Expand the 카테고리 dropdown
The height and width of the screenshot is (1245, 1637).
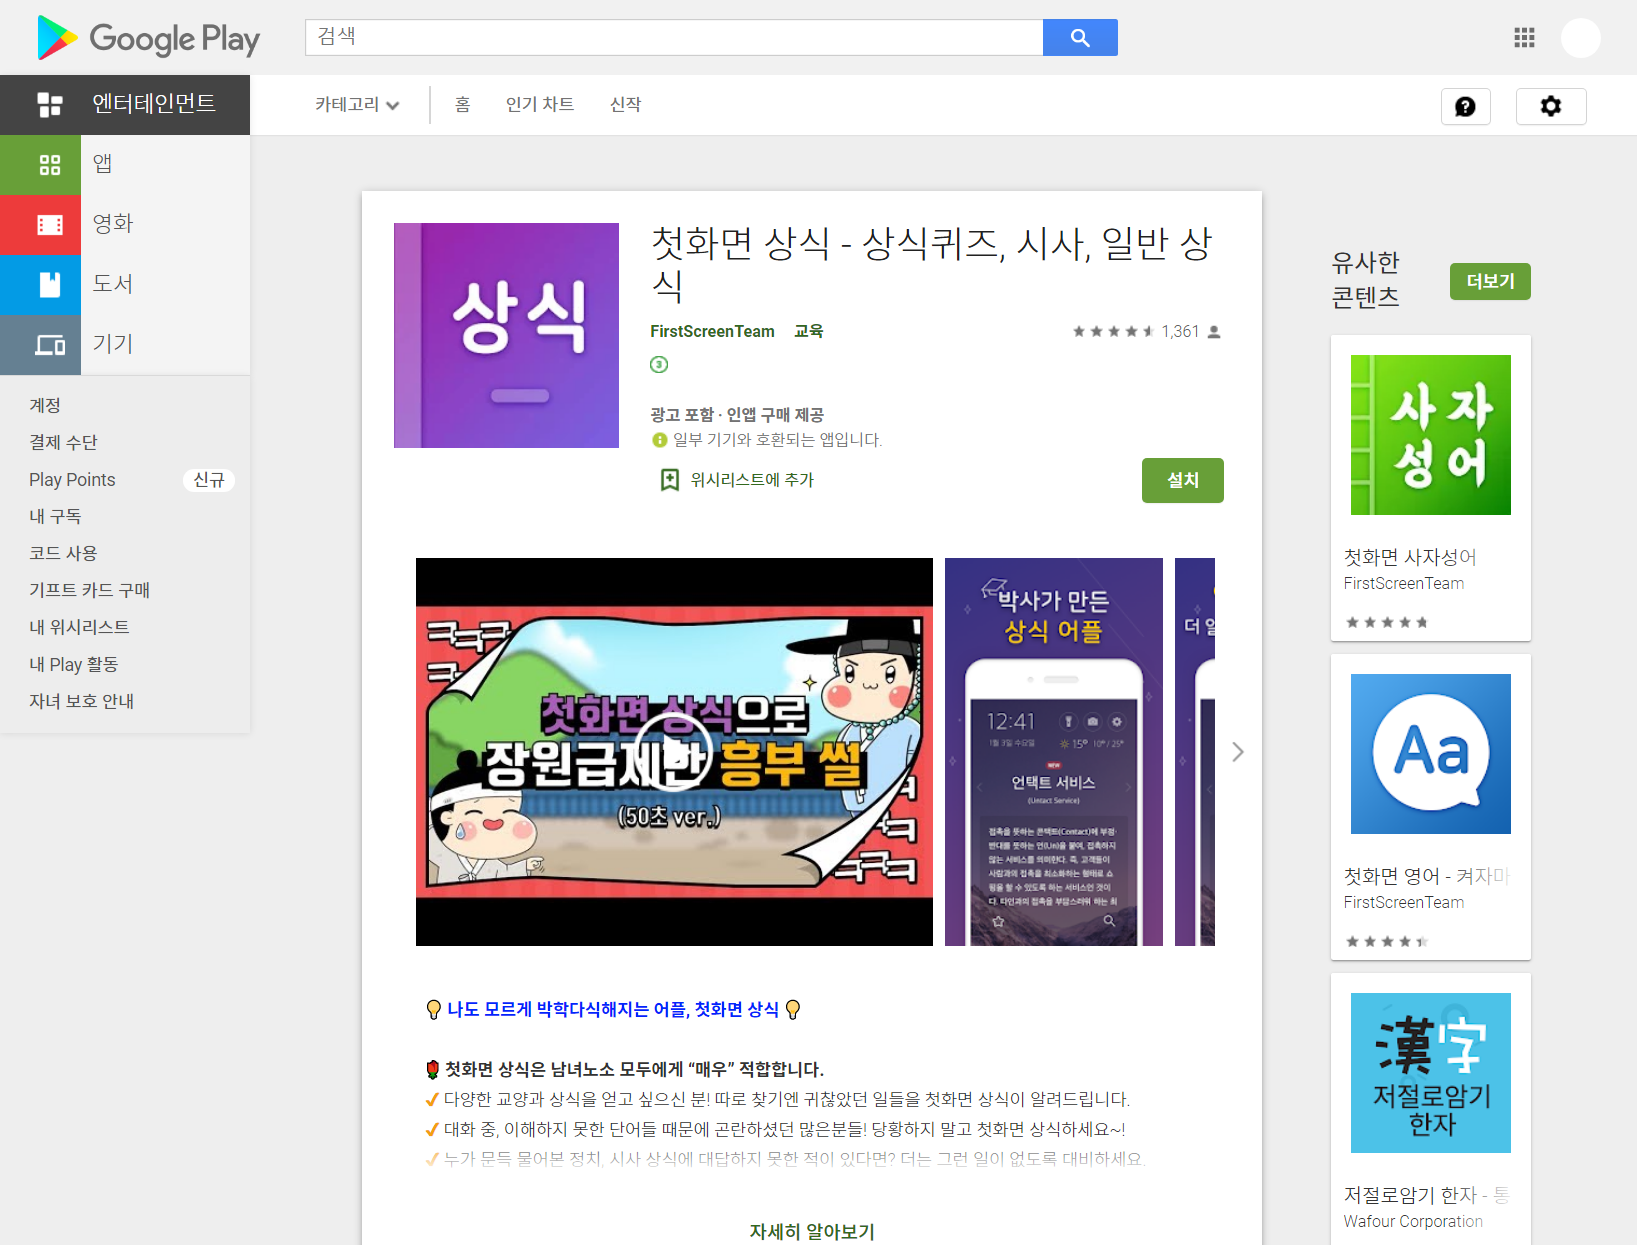[x=357, y=104]
